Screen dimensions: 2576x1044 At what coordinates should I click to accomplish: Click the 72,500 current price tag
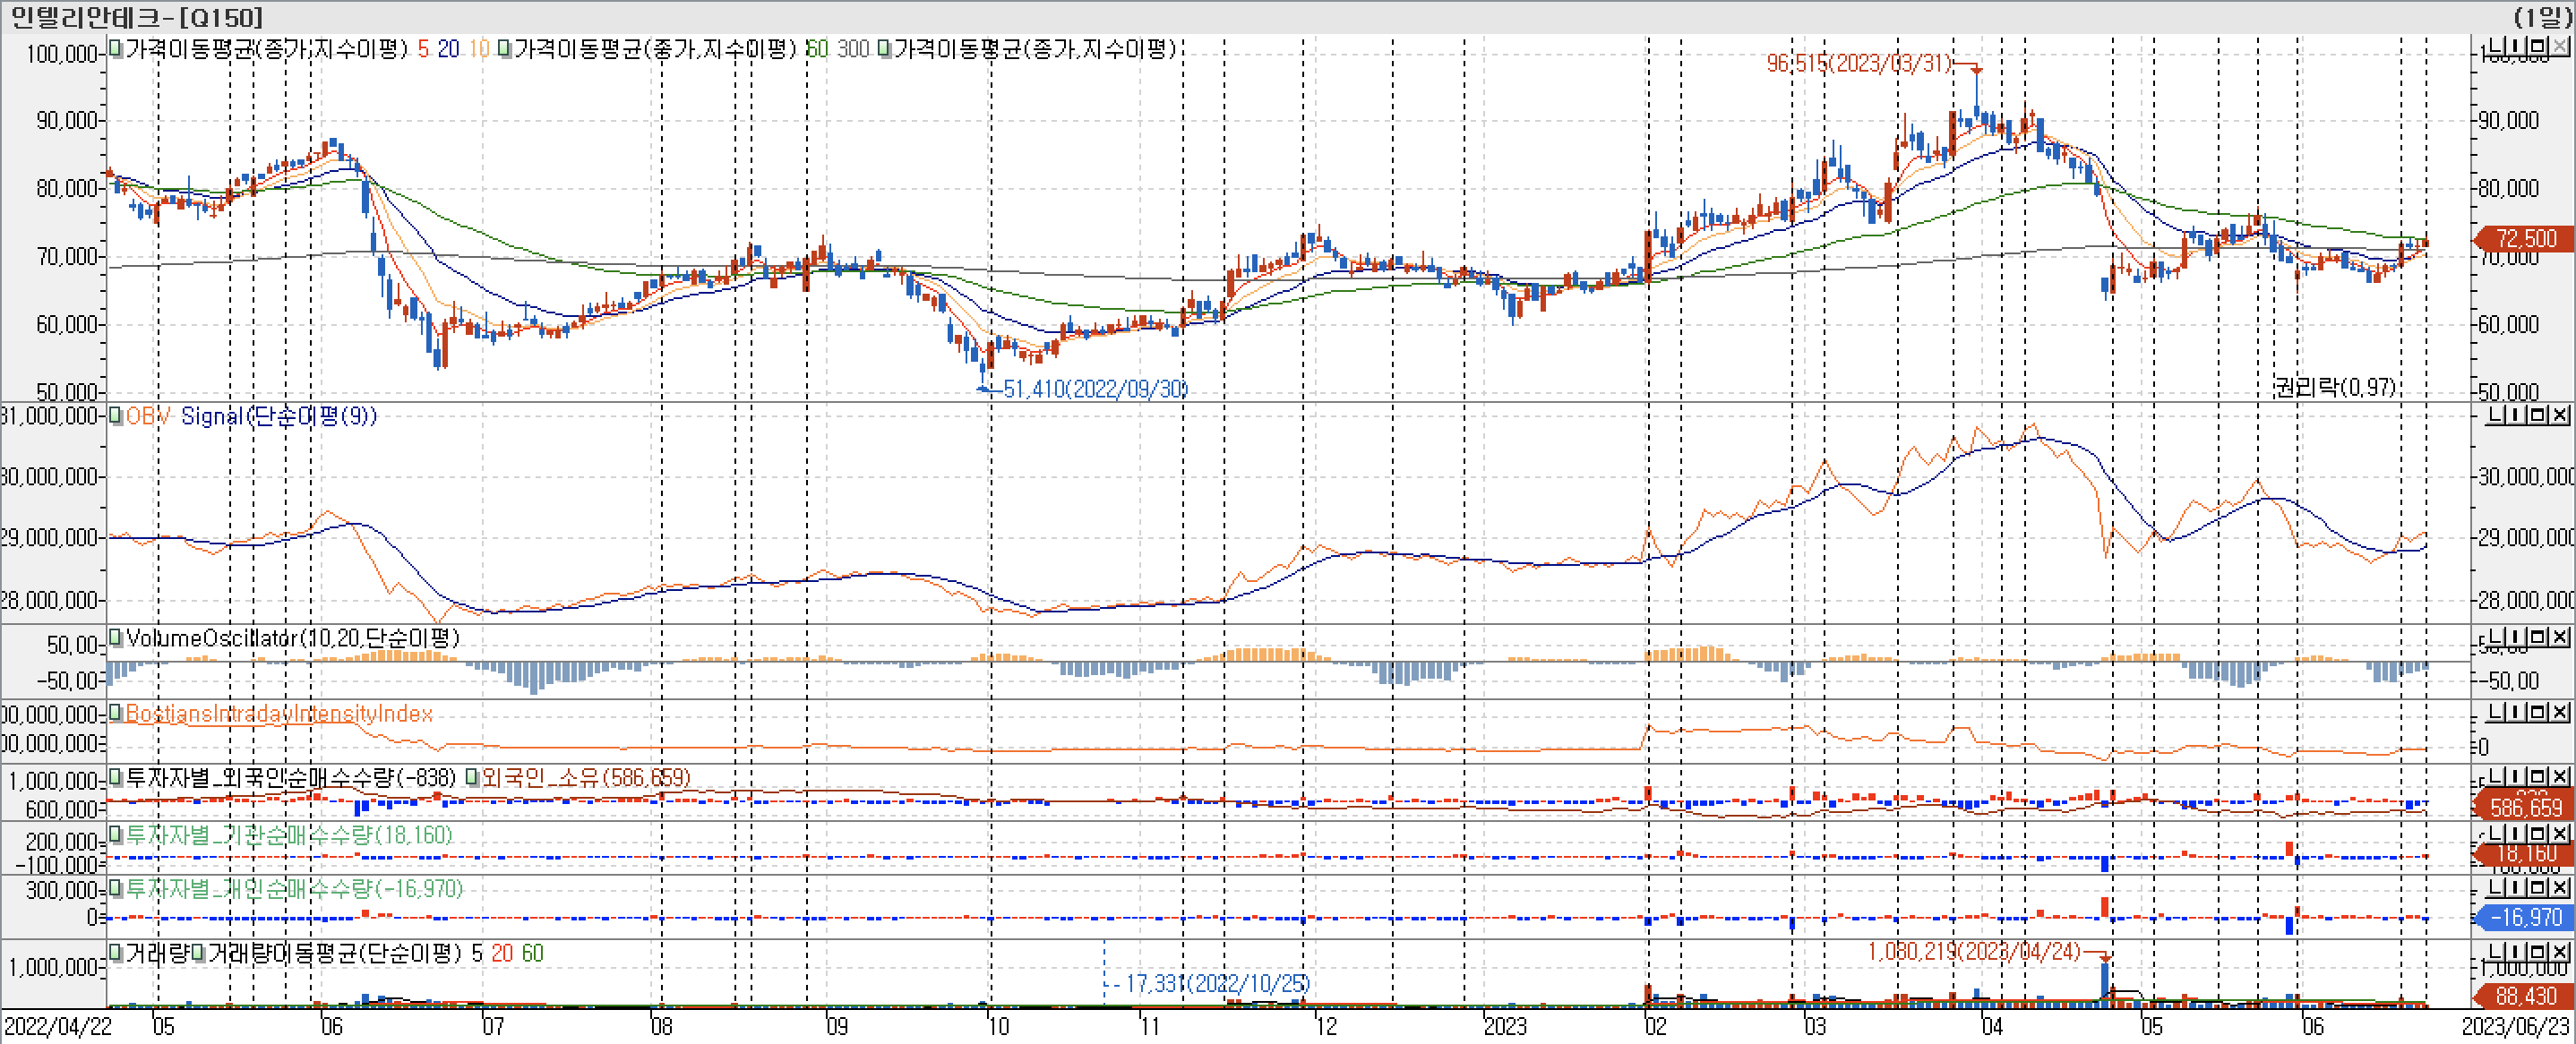click(x=2525, y=239)
